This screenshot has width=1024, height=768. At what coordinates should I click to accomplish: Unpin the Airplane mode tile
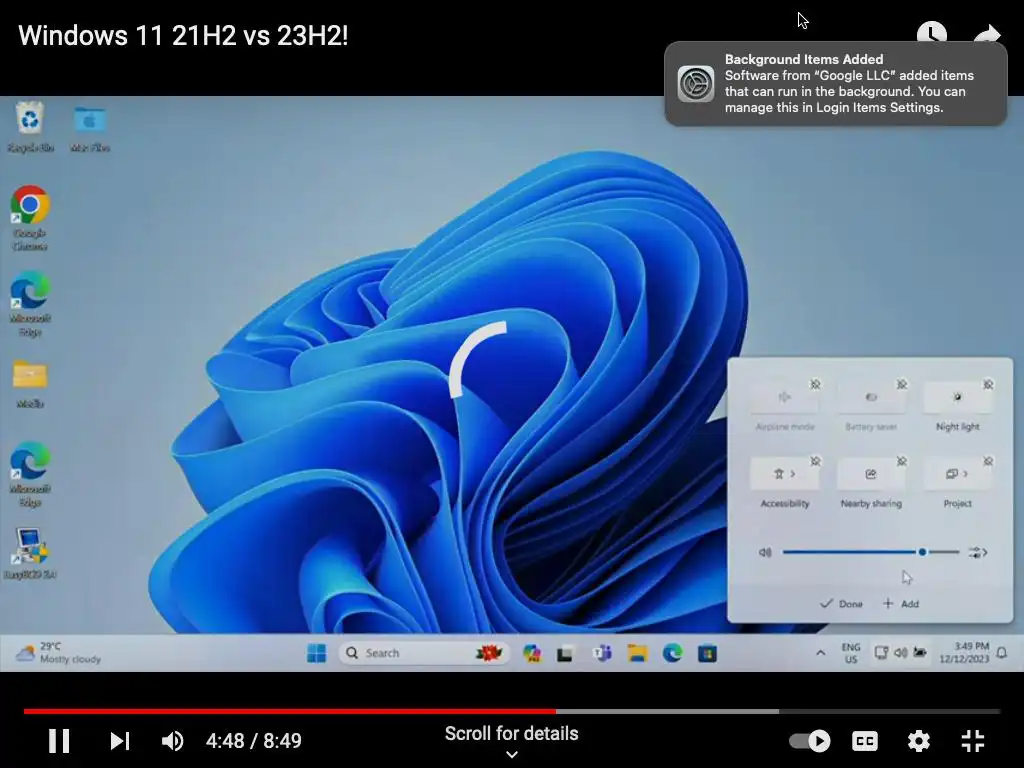816,384
